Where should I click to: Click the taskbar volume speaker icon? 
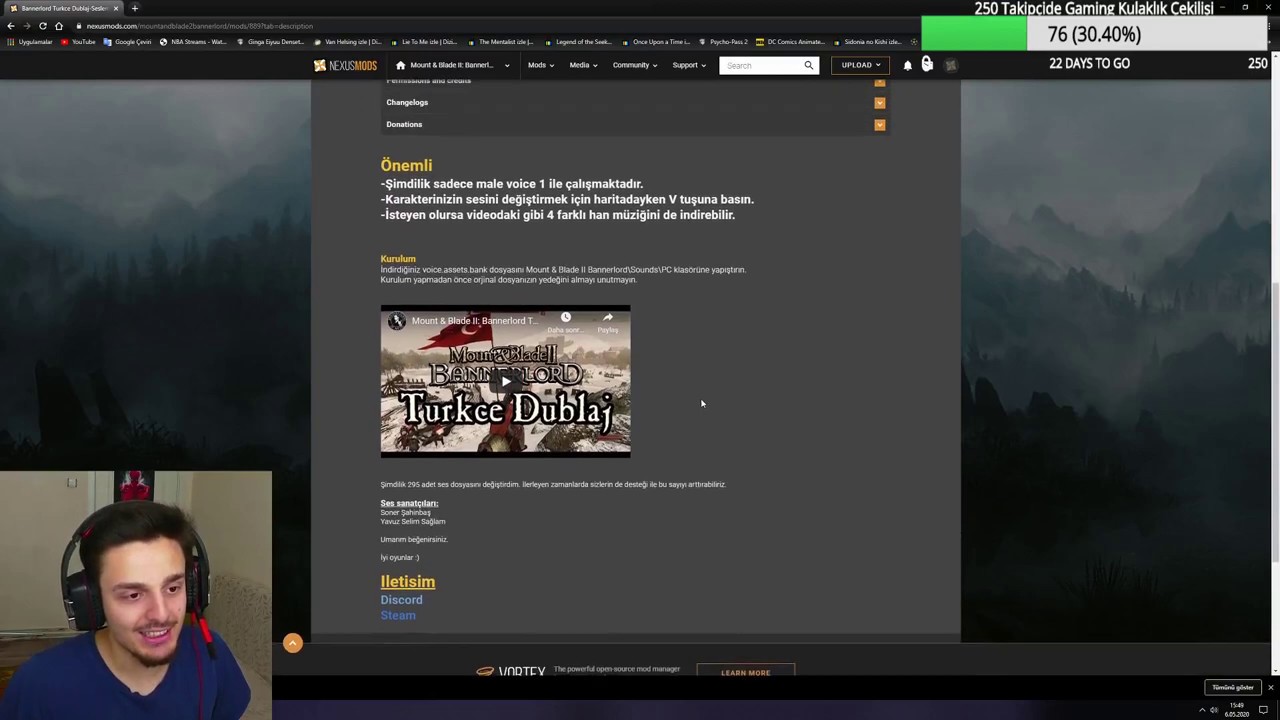point(1214,711)
